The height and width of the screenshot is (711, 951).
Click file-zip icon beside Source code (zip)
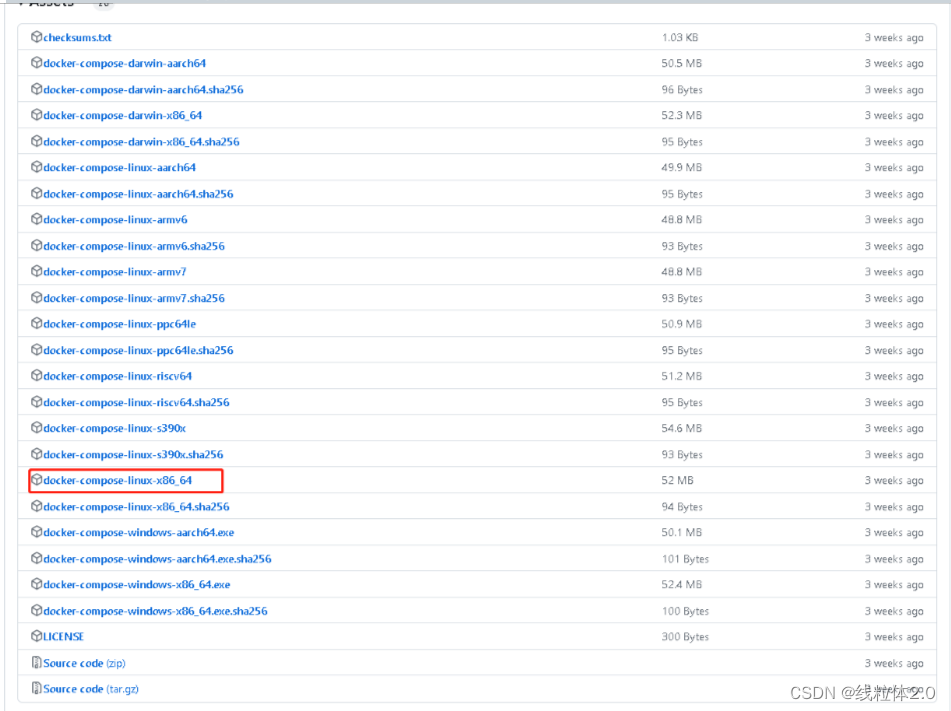[36, 663]
